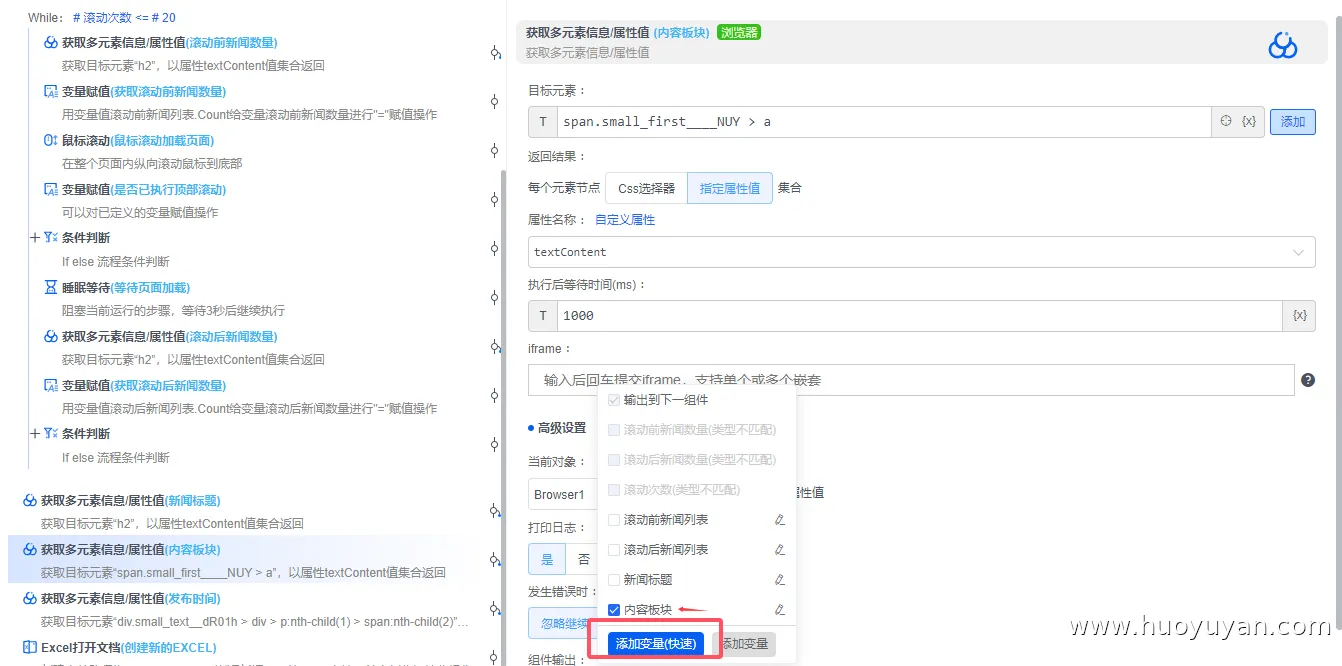Open the textContent attribute name dropdown
The height and width of the screenshot is (666, 1342).
tap(1298, 252)
